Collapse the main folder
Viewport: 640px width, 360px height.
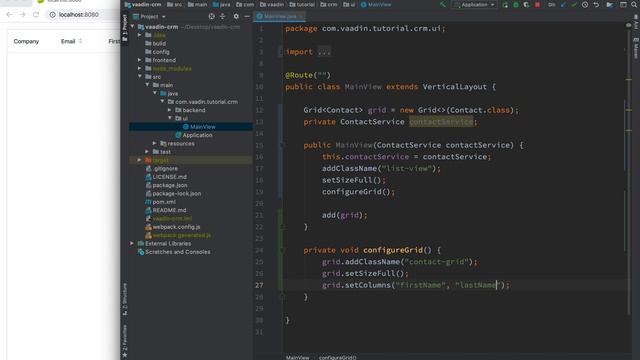pyautogui.click(x=147, y=85)
